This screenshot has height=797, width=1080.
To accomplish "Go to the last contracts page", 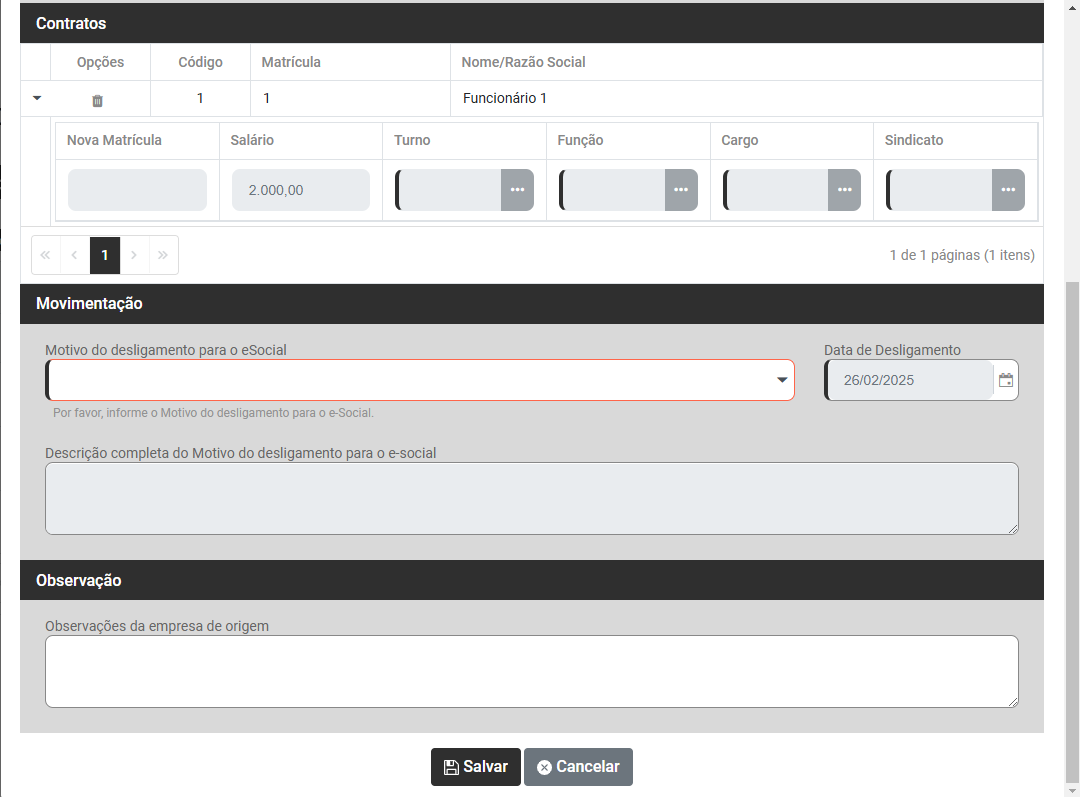I will (163, 256).
